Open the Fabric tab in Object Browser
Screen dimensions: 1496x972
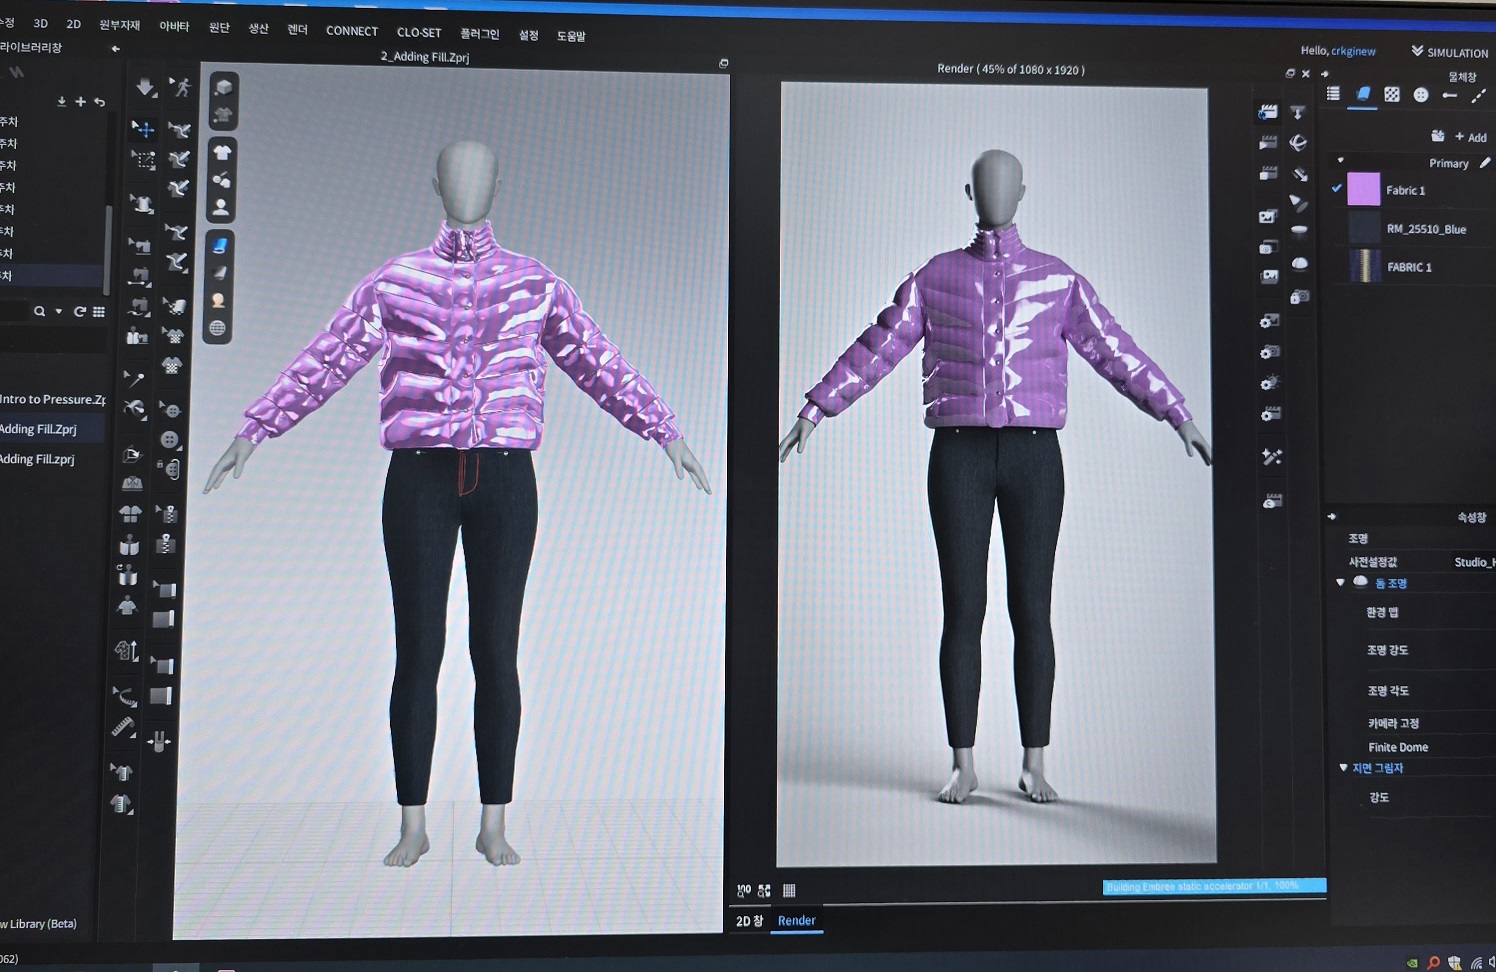(x=1362, y=94)
